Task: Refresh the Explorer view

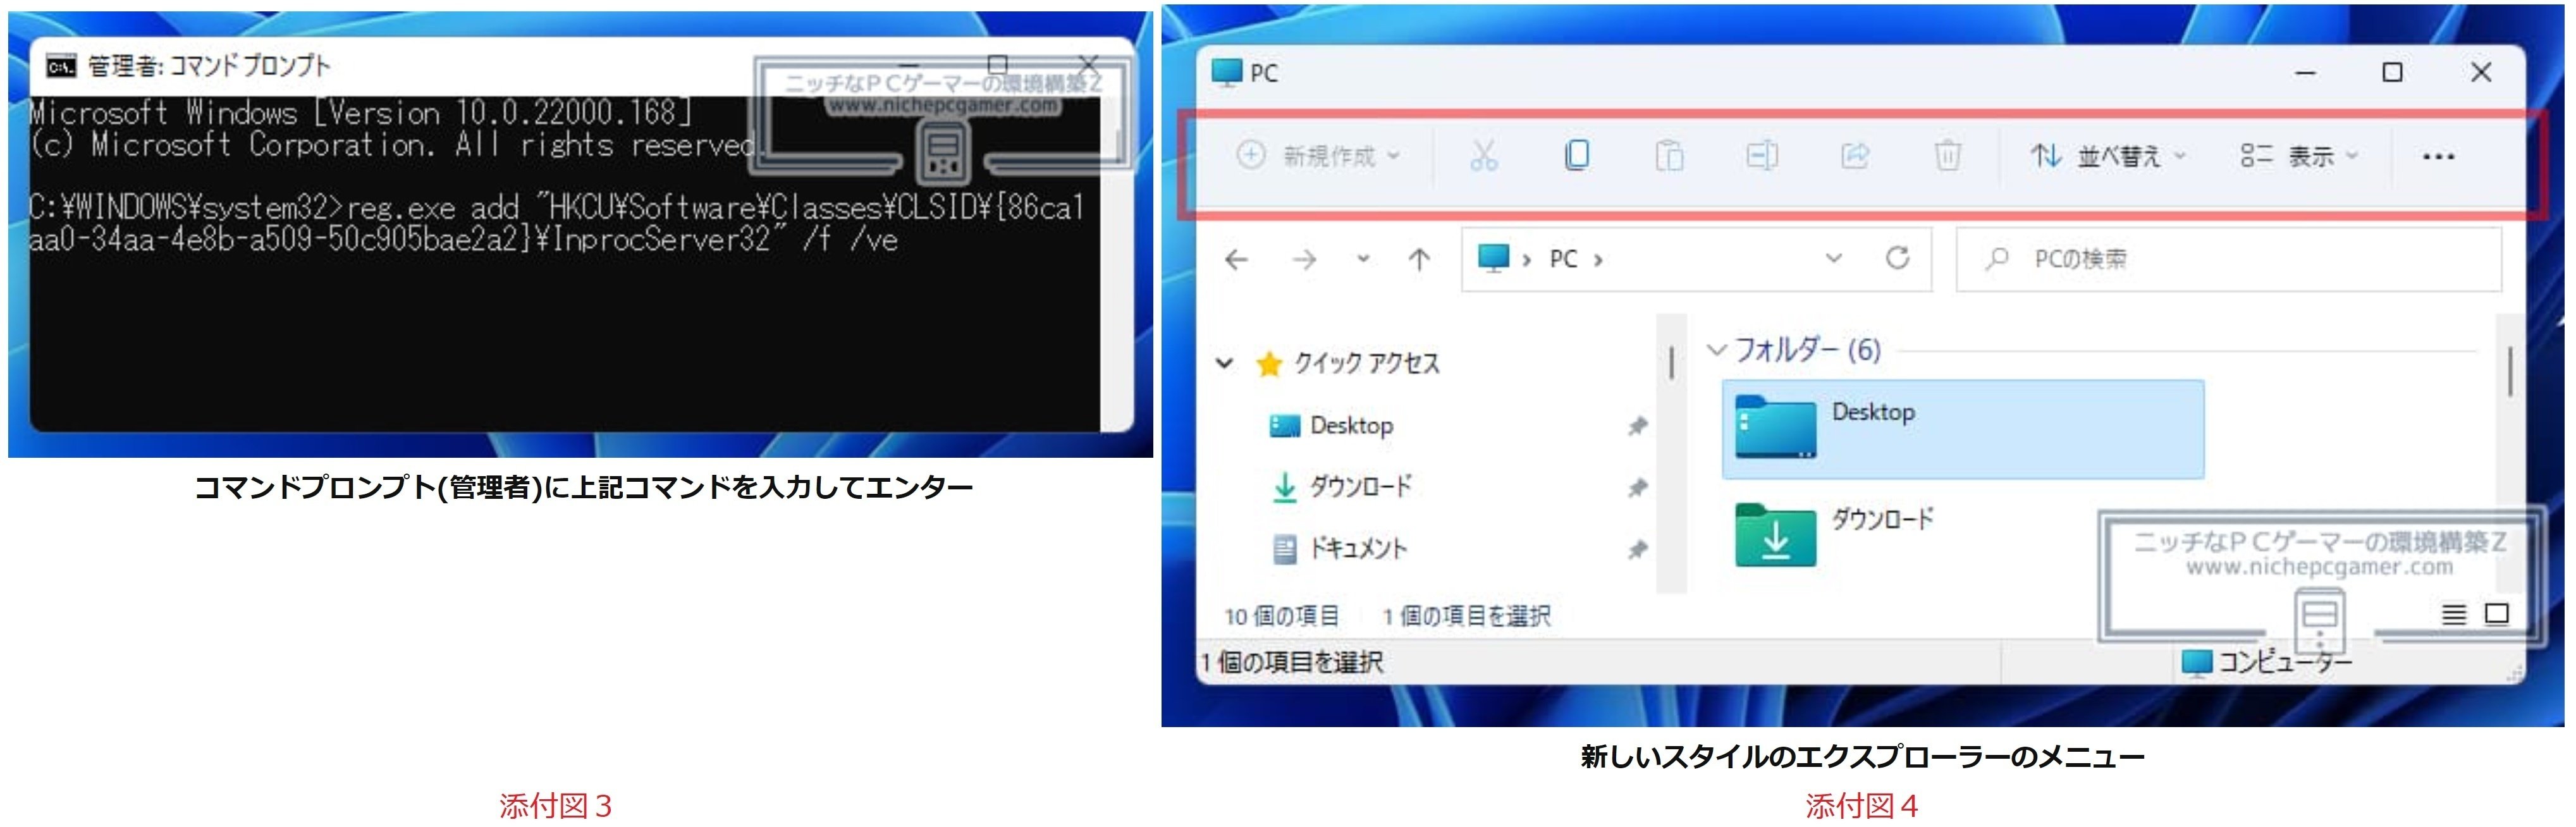Action: click(x=1897, y=258)
